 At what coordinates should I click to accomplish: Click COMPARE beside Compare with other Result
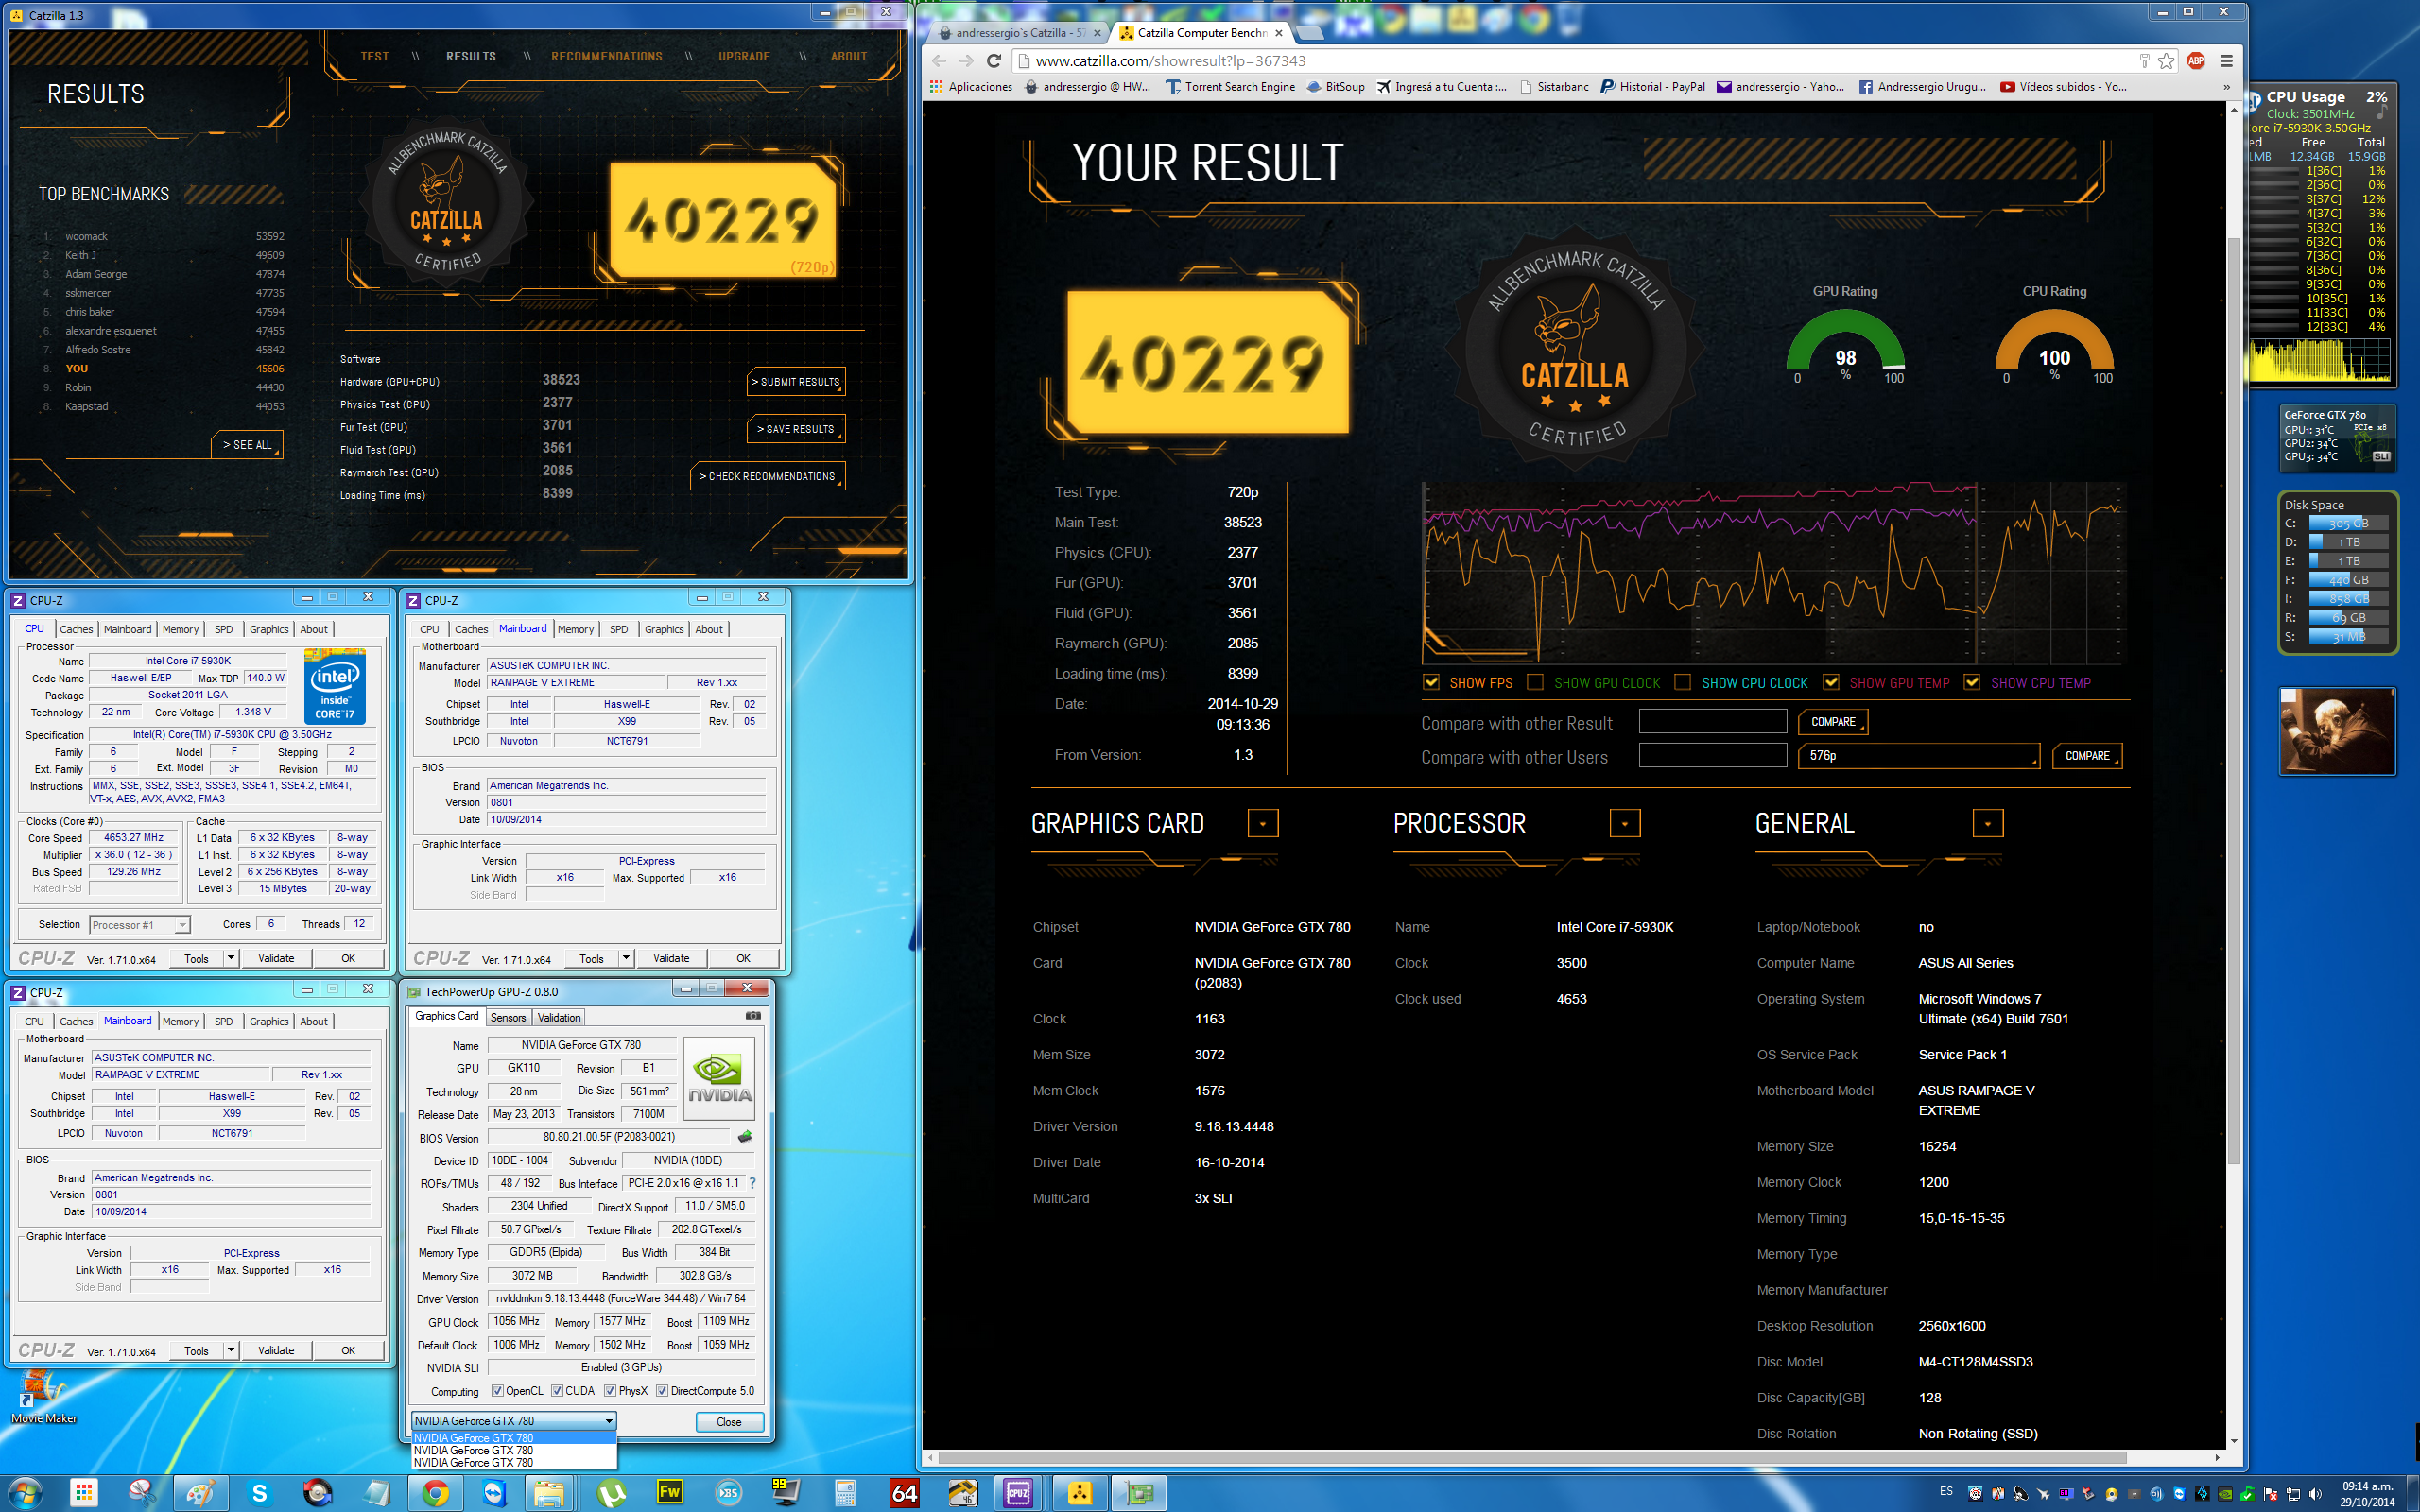coord(1833,722)
